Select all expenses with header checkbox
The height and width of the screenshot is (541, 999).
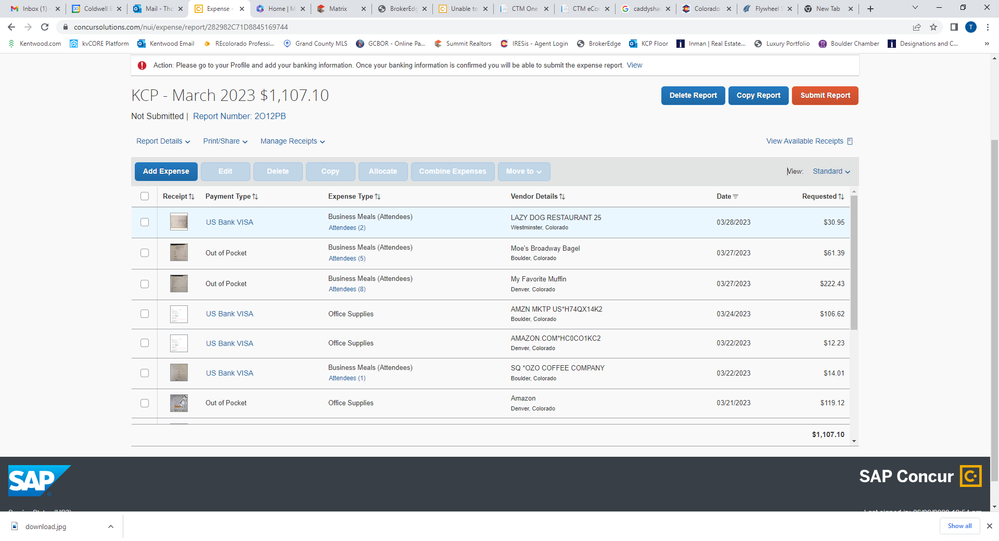tap(145, 196)
